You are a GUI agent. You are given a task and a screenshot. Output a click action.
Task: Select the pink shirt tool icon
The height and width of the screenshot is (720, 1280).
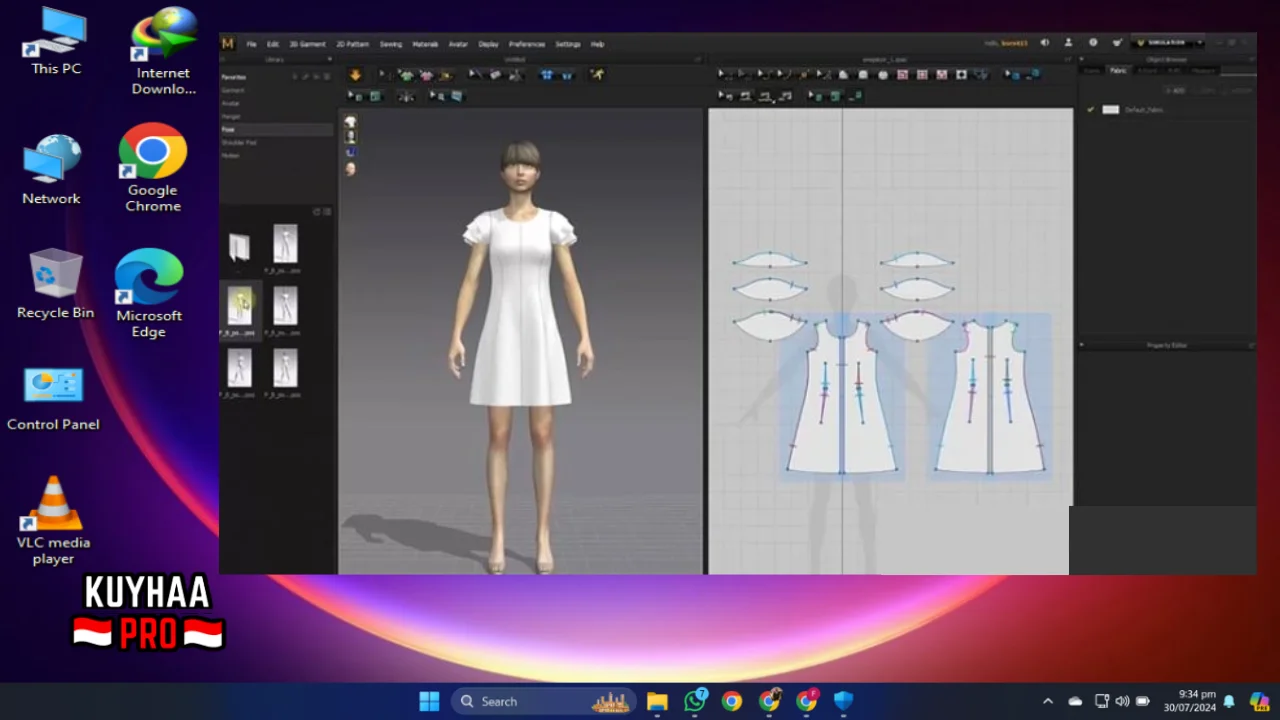427,75
